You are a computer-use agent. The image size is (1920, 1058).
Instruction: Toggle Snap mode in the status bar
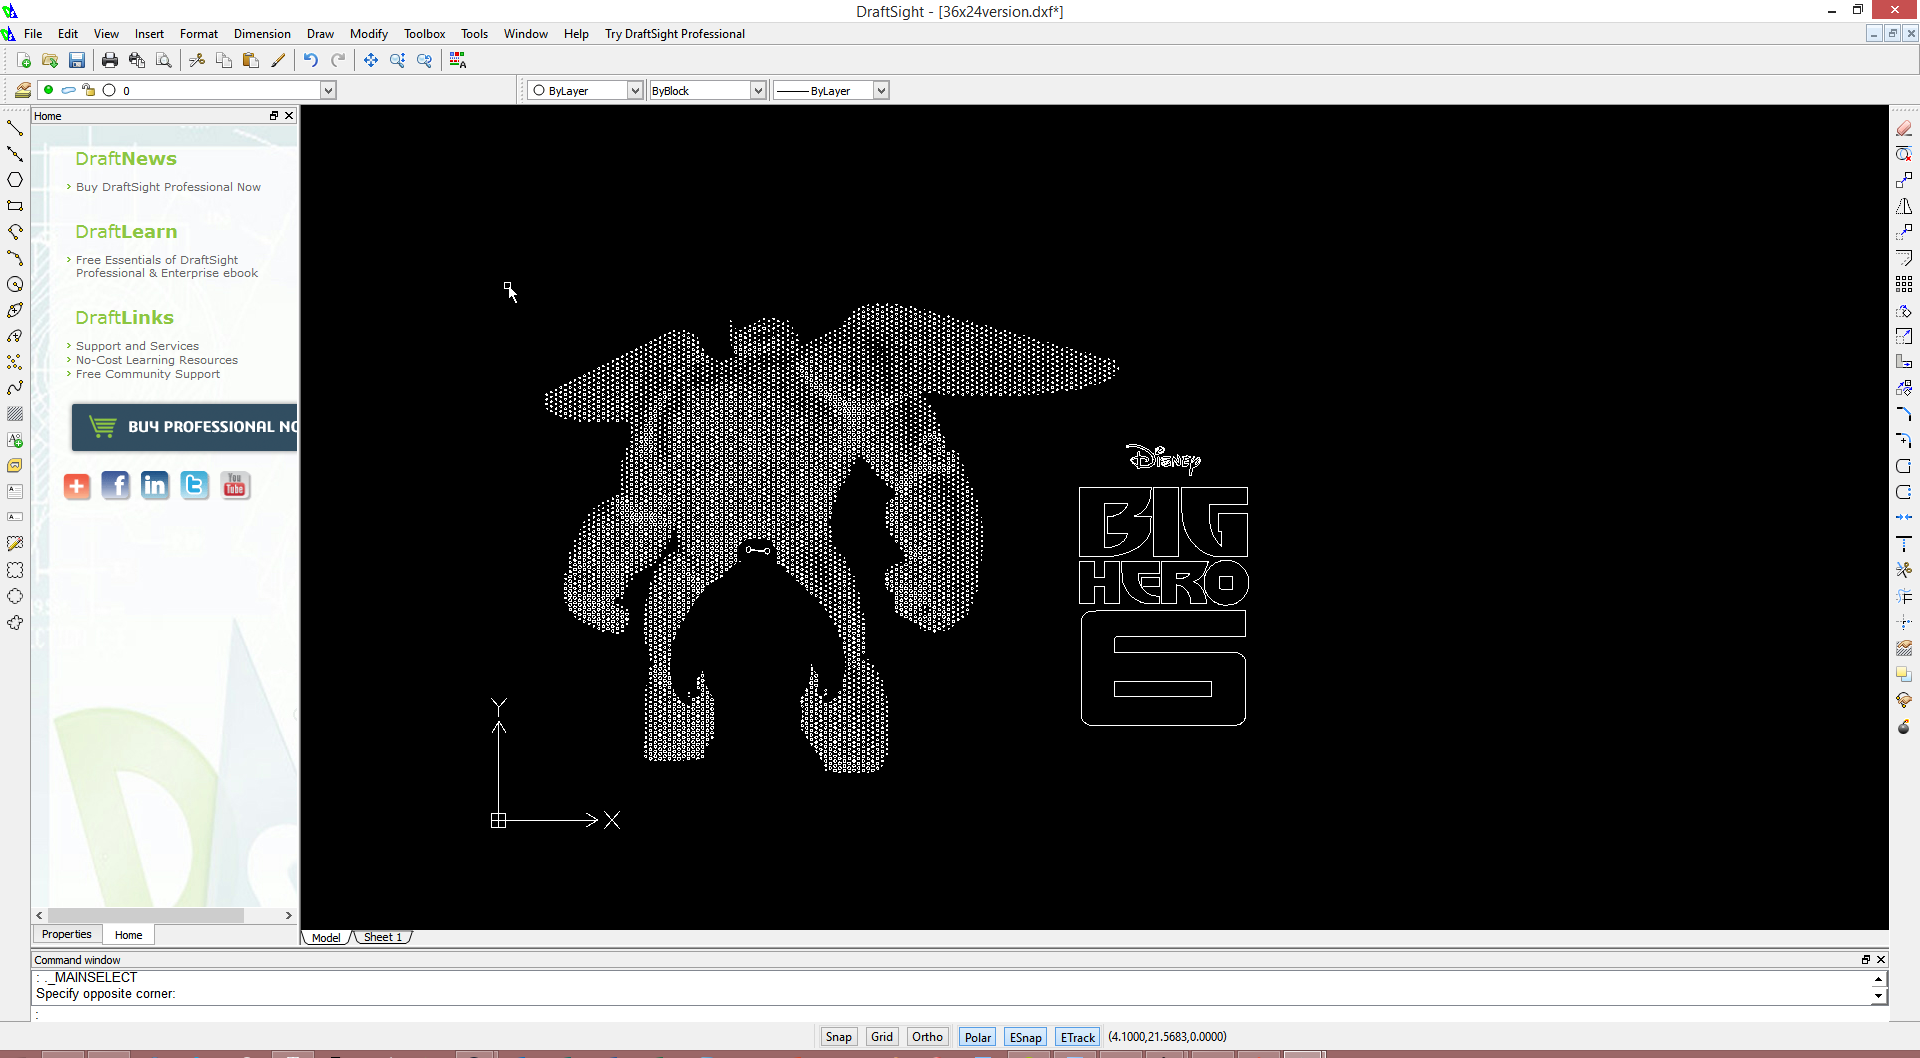pos(838,1037)
